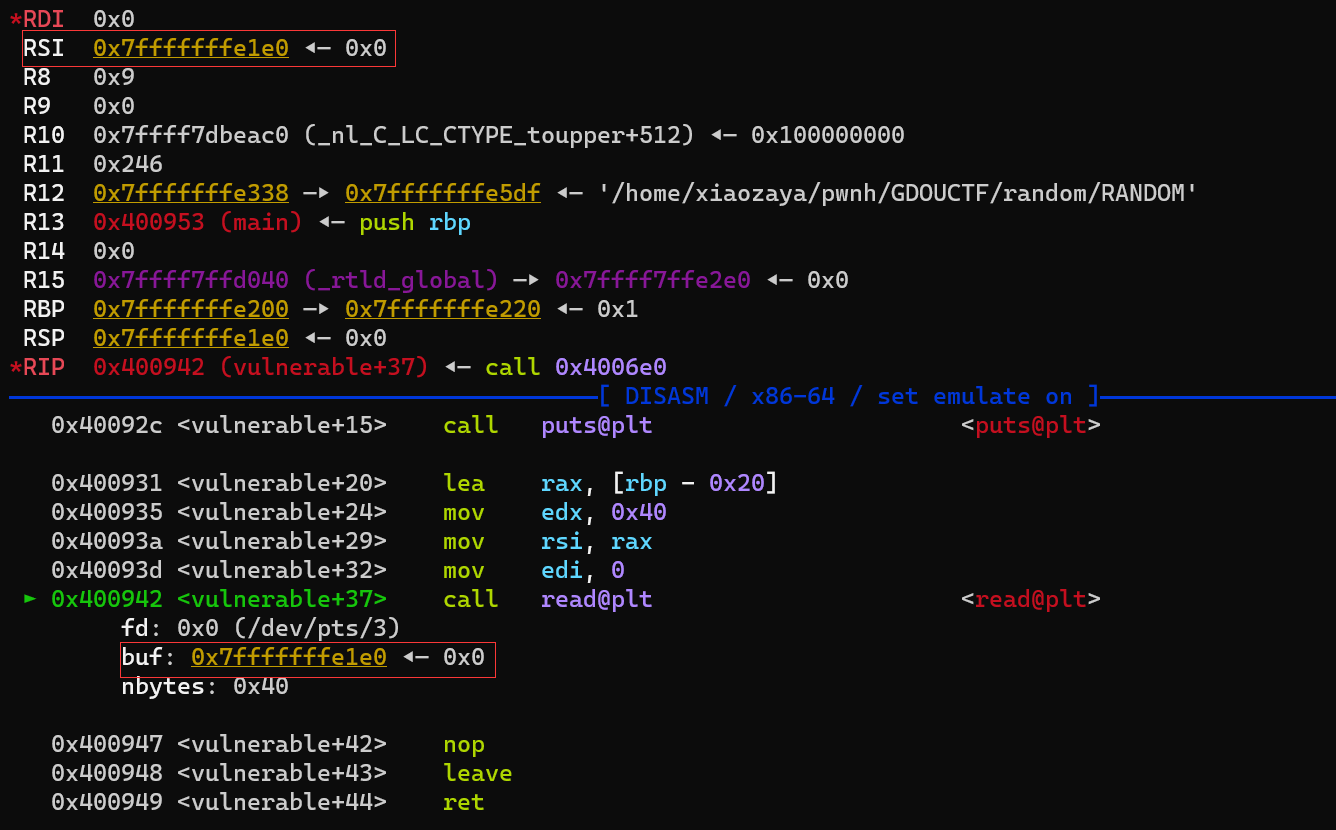Image resolution: width=1336 pixels, height=830 pixels.
Task: Click the fd: 0x0 (/dev/pts/3) argument
Action: 261,628
